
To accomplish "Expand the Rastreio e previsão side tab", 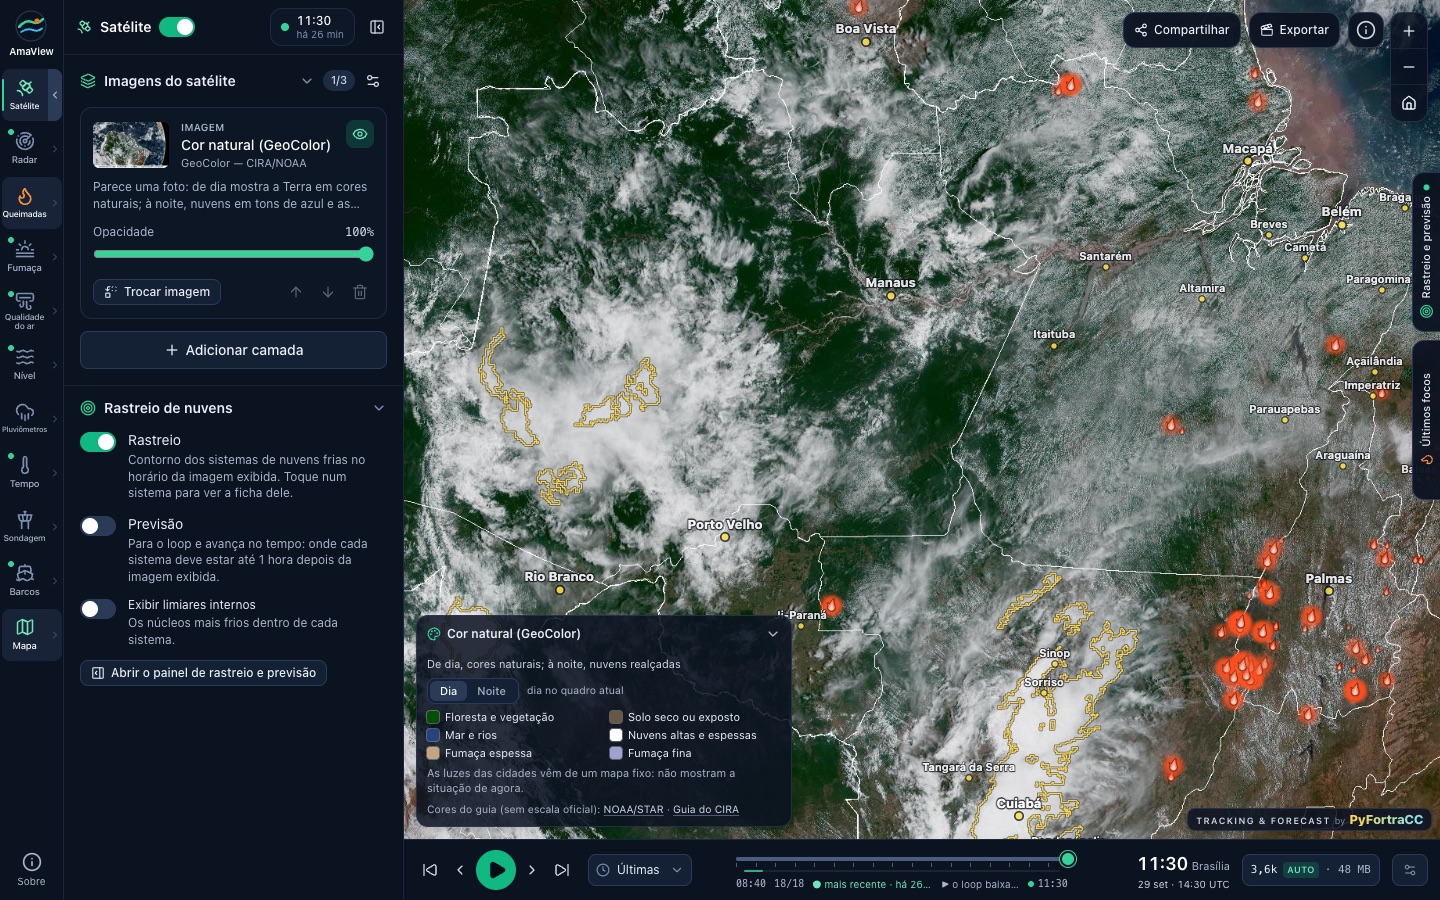I will (x=1426, y=253).
